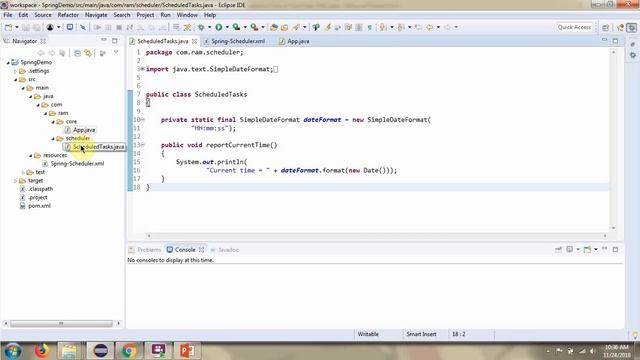Maximize the editor area
640x360 pixels.
616,41
